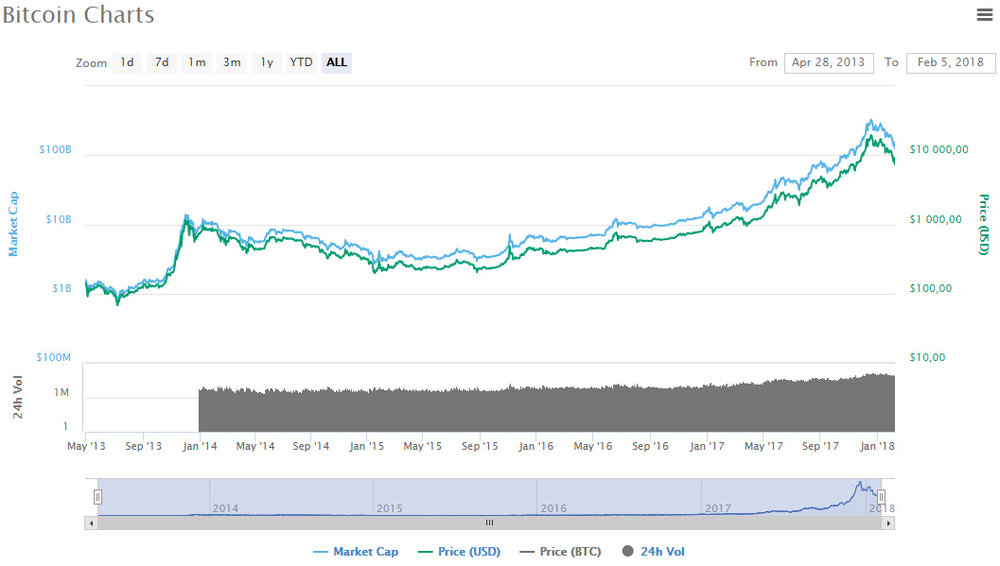Set zoom to 1d
The width and height of the screenshot is (1000, 566).
pos(127,63)
